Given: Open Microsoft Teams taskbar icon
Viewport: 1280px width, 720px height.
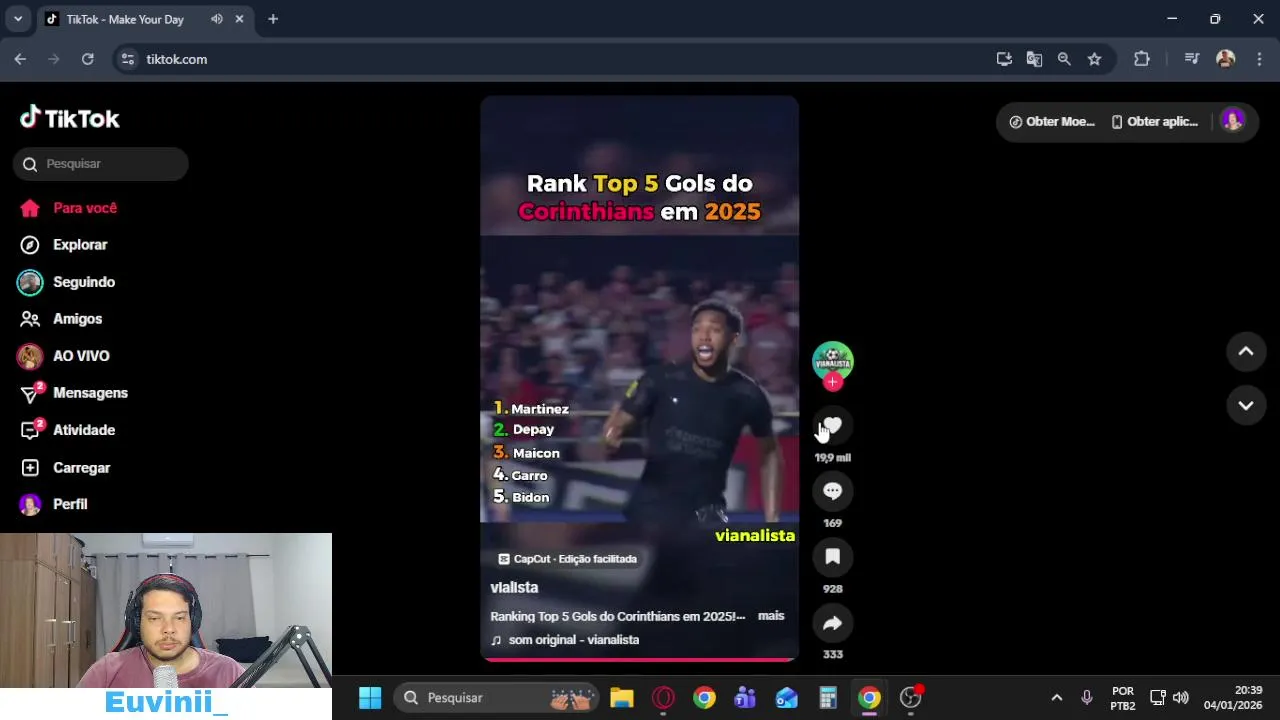Looking at the screenshot, I should click(745, 698).
